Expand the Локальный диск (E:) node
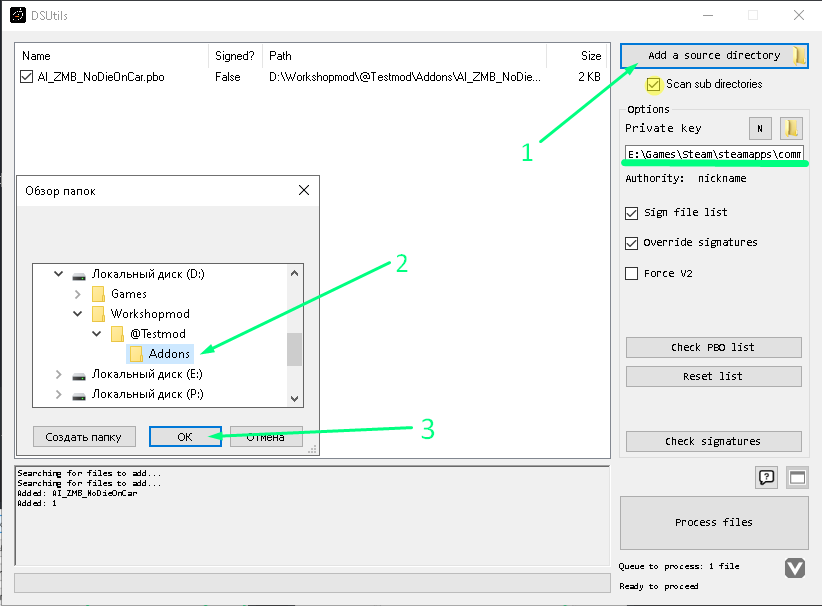 point(59,374)
